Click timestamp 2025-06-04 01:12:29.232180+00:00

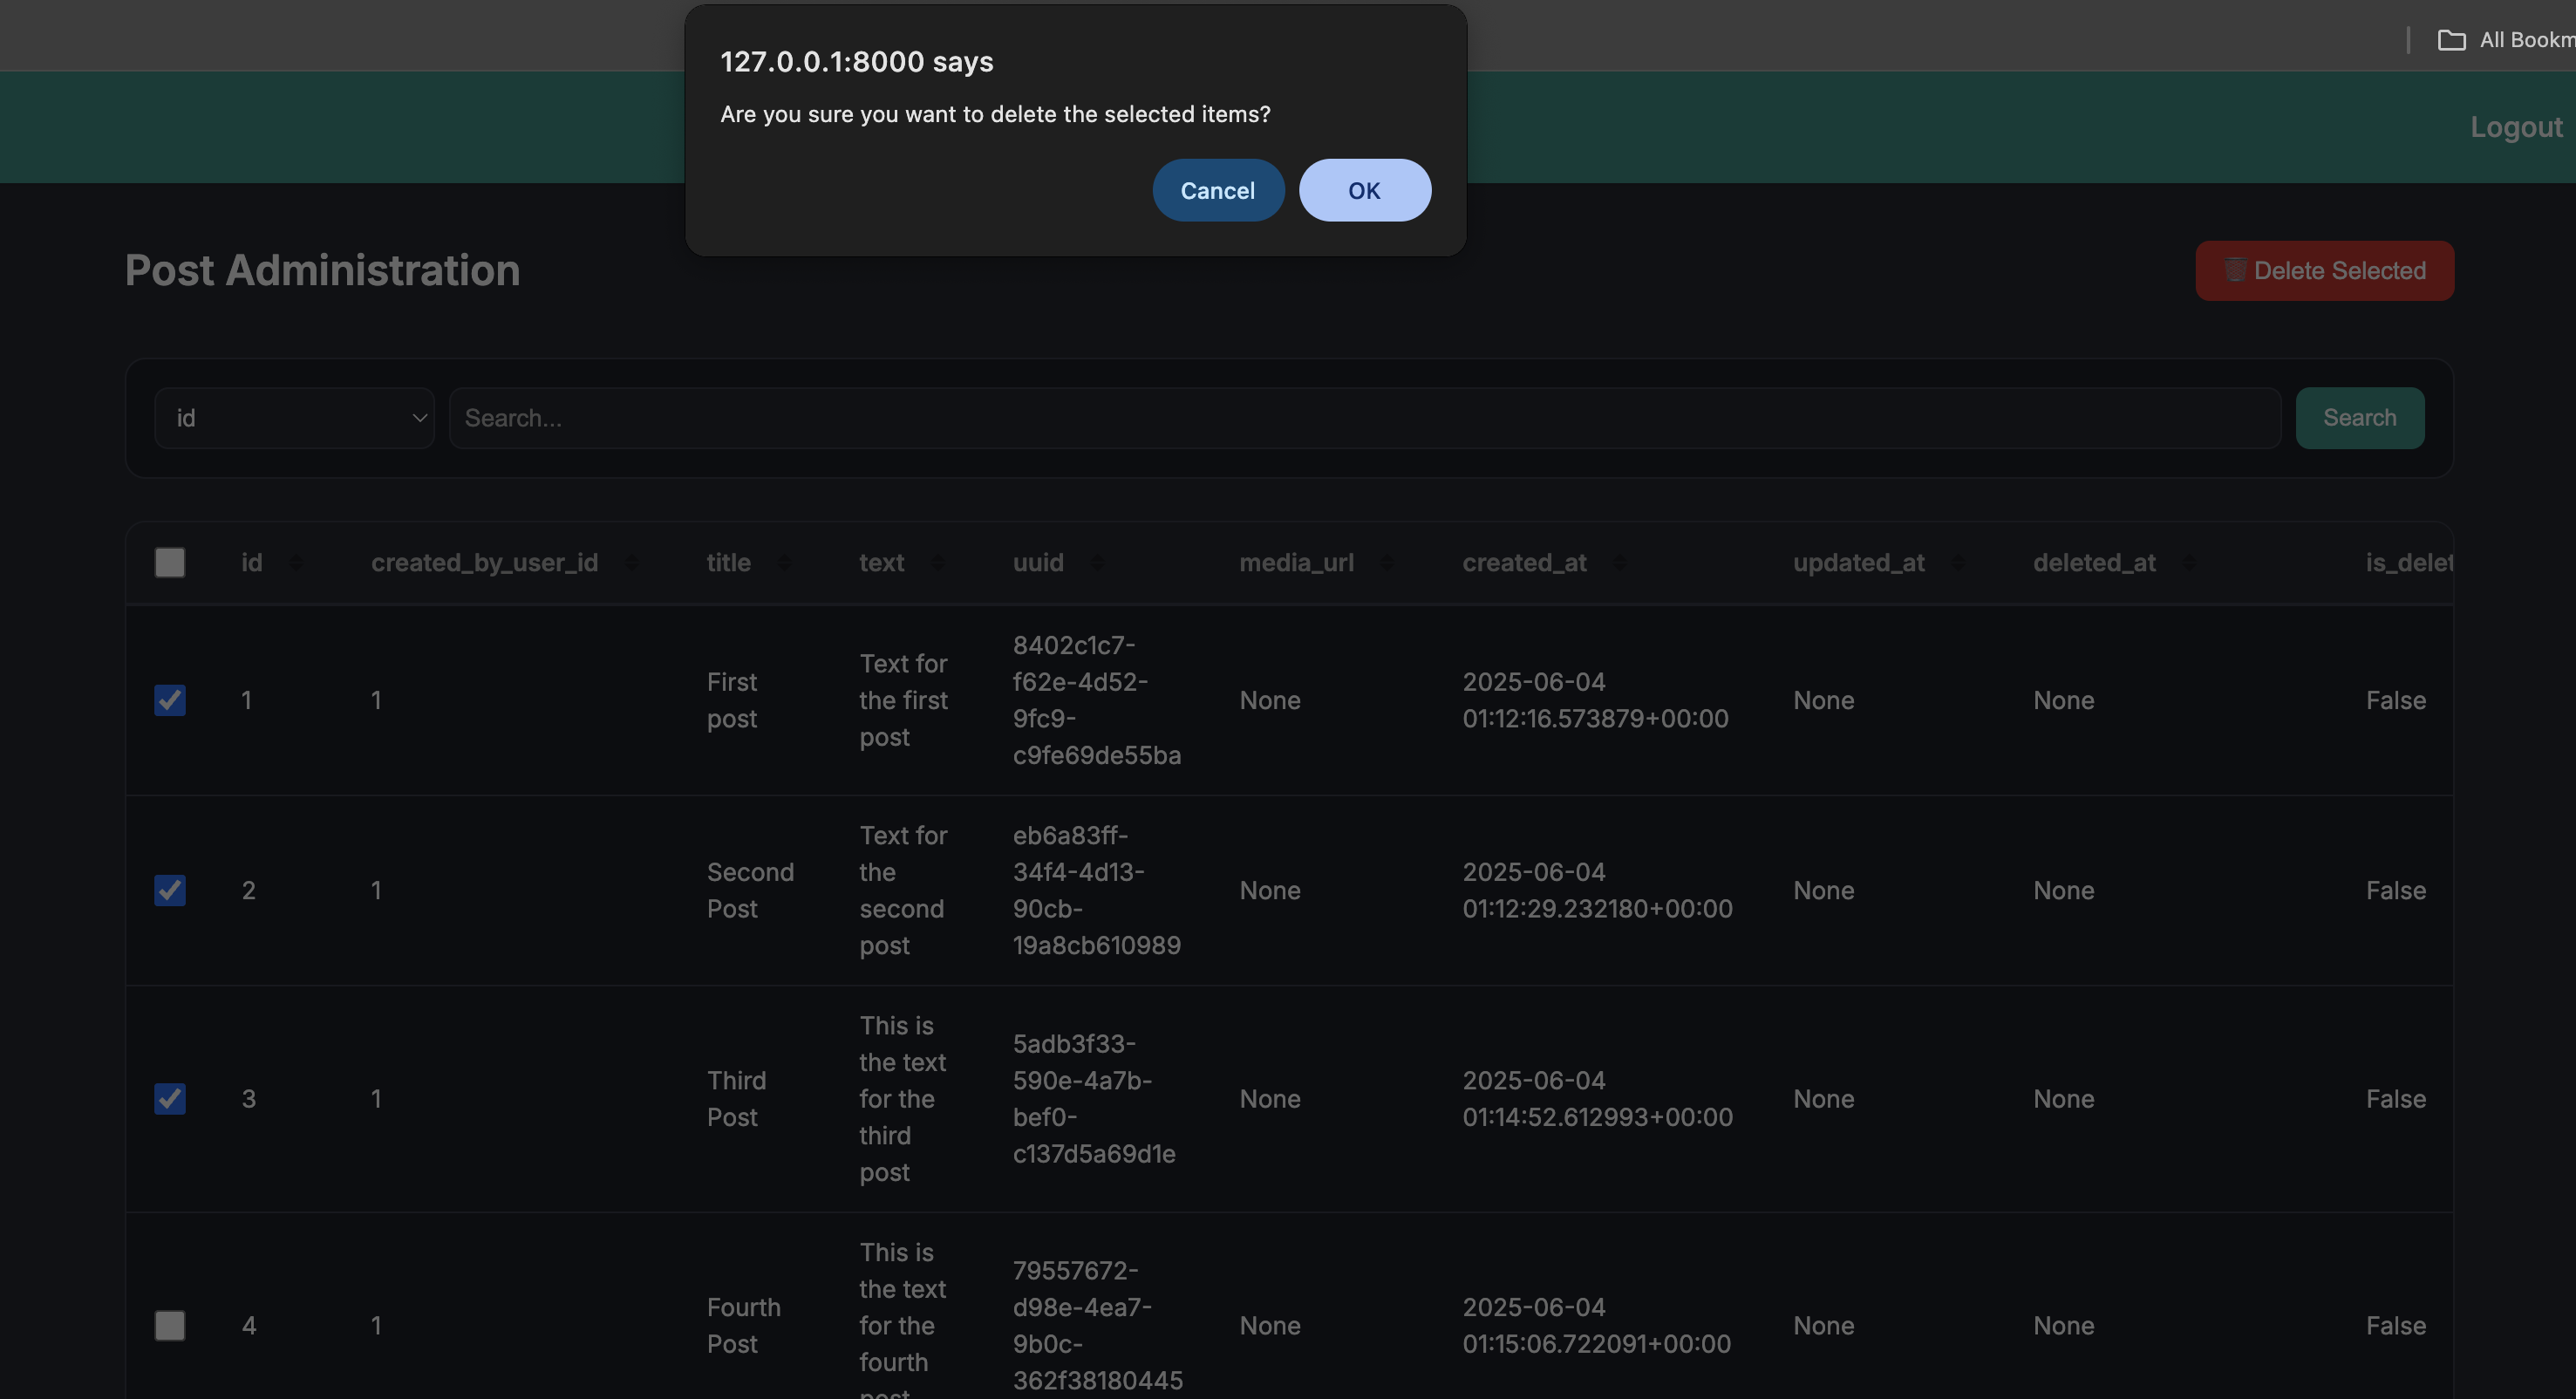(1598, 890)
